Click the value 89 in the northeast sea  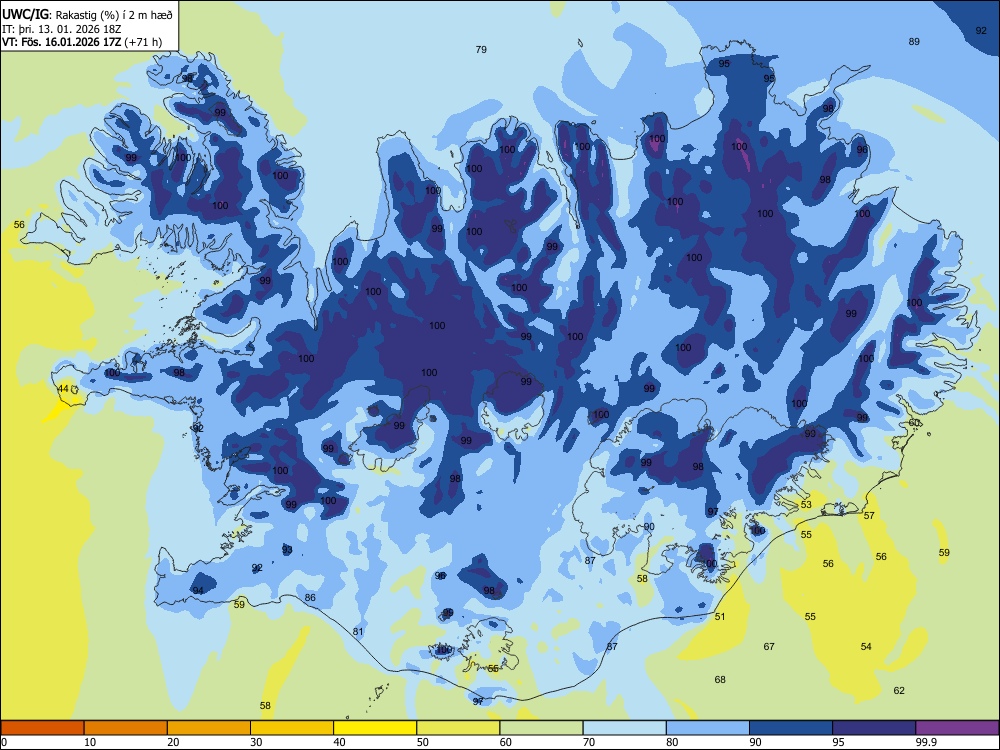pos(914,41)
